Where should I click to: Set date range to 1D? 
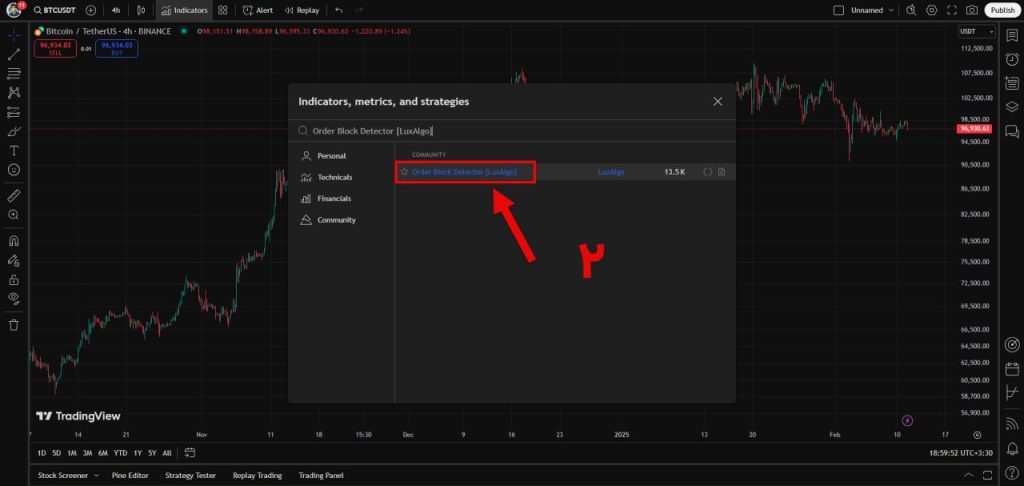[x=42, y=453]
